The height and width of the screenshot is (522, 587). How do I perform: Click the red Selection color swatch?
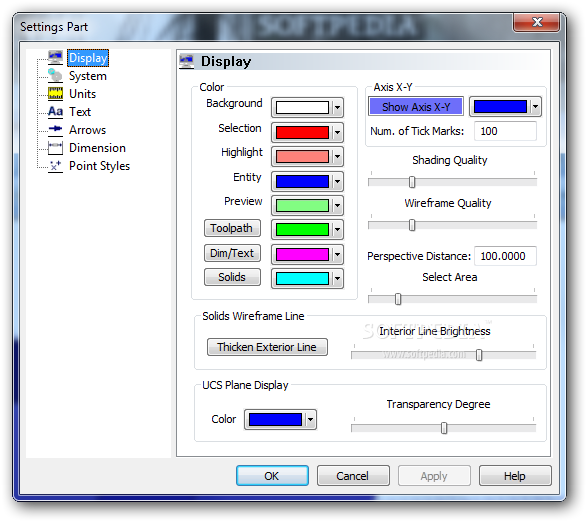pos(302,133)
